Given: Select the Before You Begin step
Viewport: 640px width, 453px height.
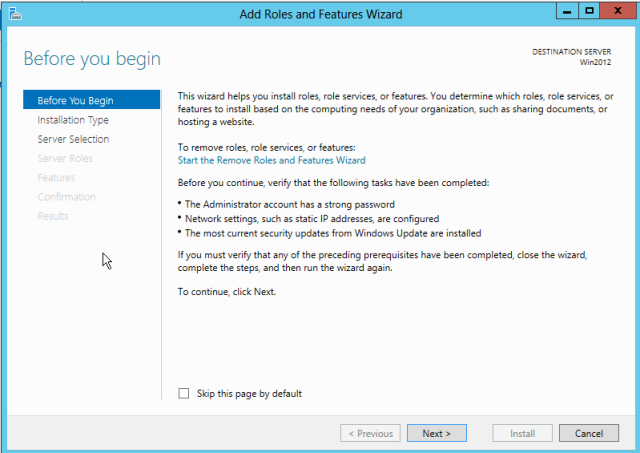Looking at the screenshot, I should (x=75, y=100).
